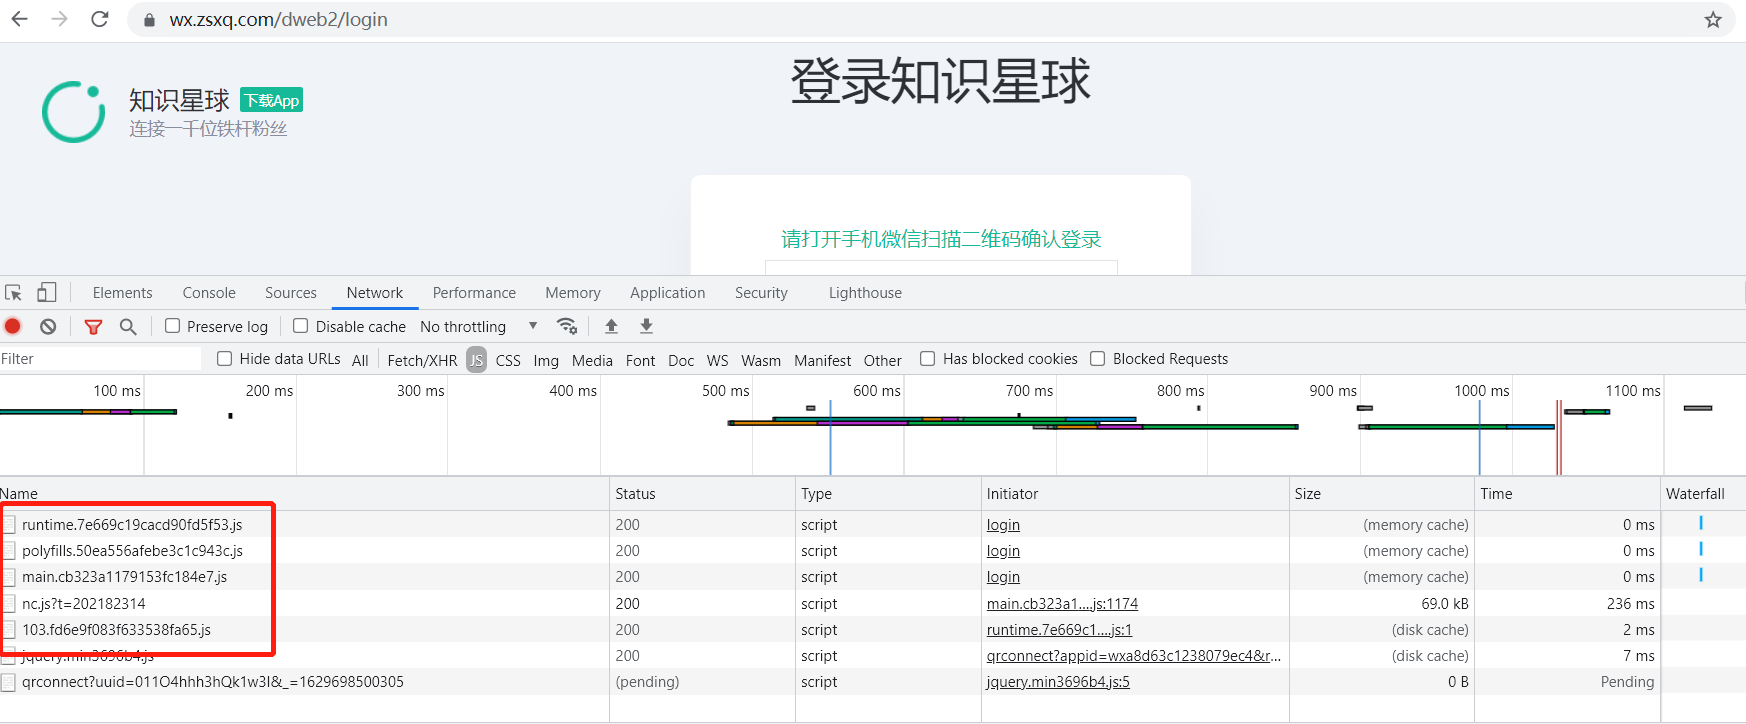
Task: Open the Sources tab
Action: [291, 293]
